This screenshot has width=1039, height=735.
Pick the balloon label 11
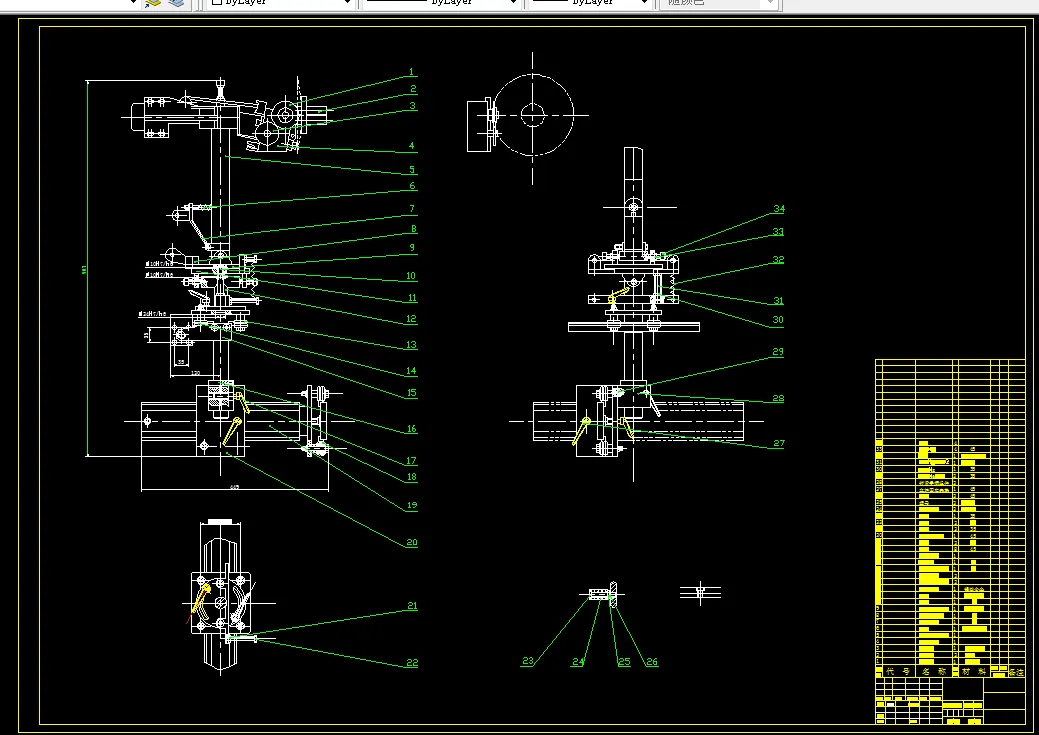pyautogui.click(x=412, y=298)
